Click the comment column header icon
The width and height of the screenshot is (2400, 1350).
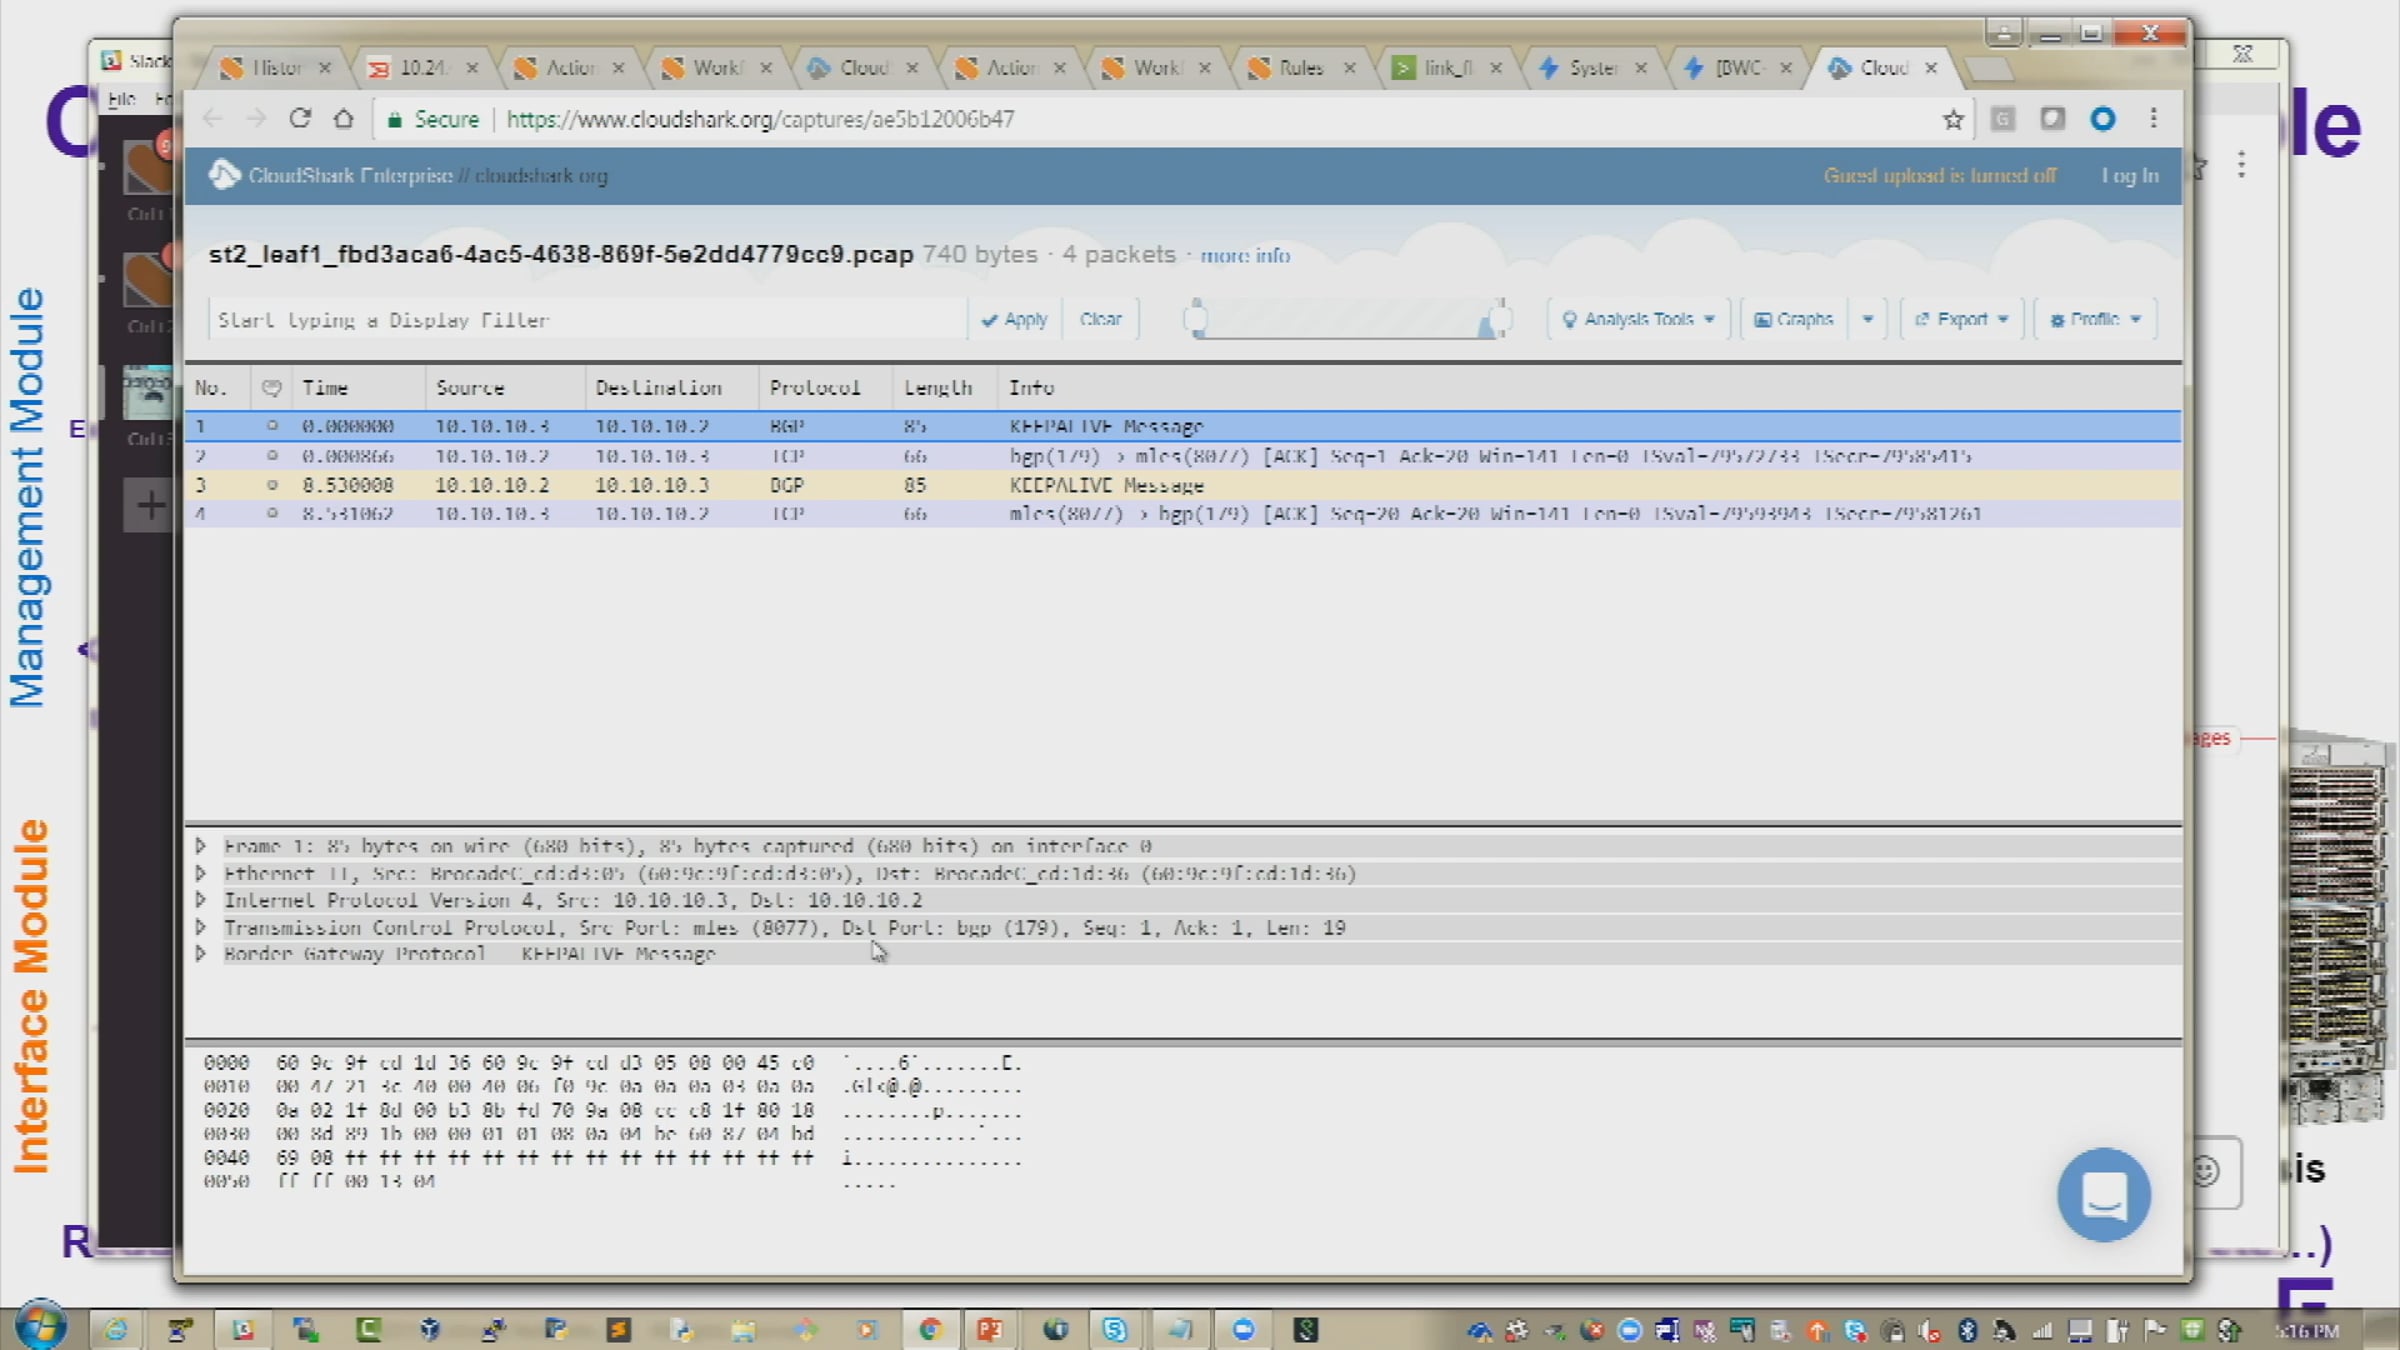pyautogui.click(x=271, y=388)
